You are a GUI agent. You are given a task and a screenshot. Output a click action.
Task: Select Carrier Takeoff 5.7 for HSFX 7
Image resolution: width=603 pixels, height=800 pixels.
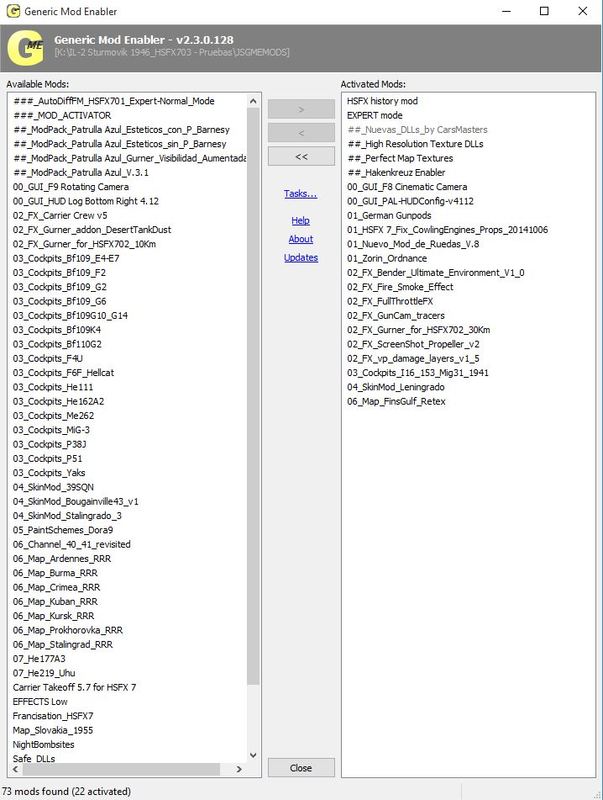[x=74, y=687]
